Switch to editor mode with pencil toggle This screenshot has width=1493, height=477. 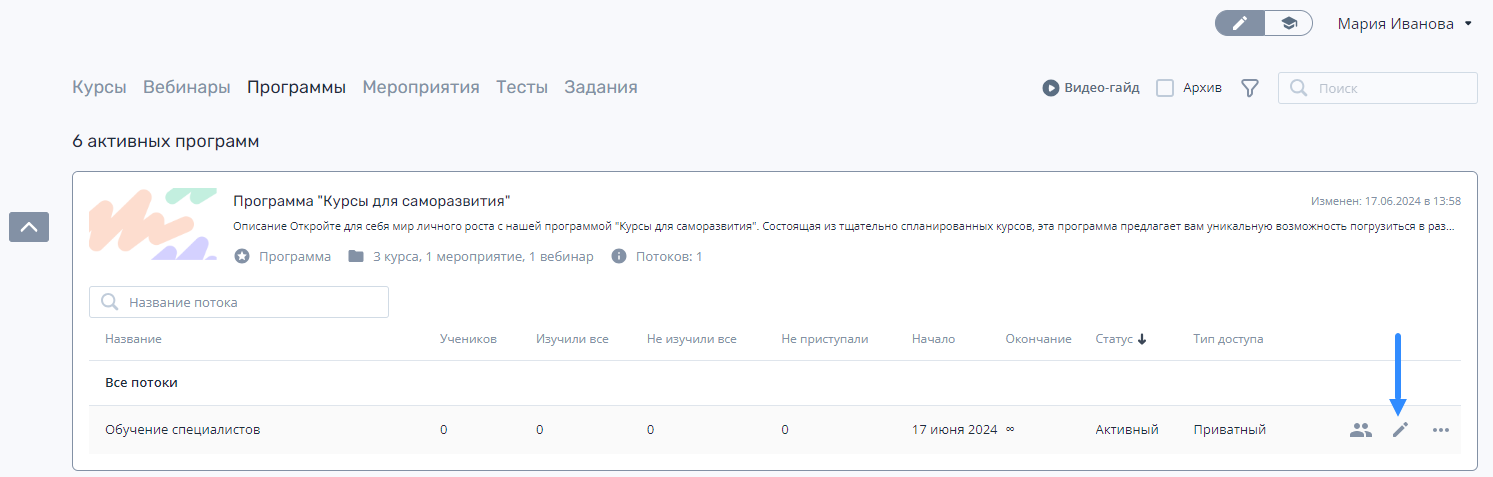[1240, 24]
